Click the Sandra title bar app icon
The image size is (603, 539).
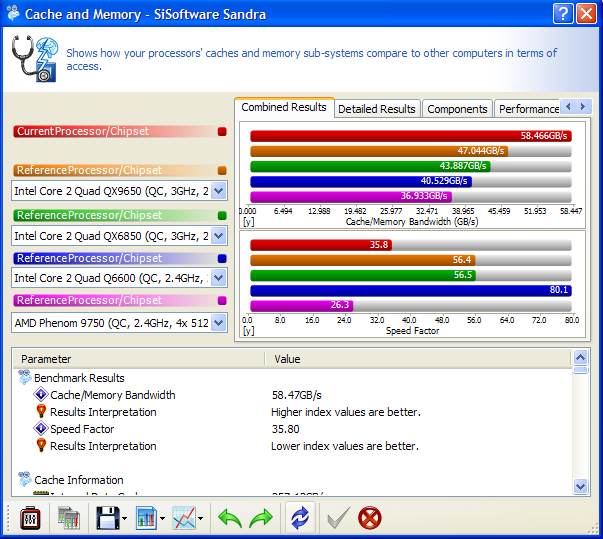pos(13,13)
